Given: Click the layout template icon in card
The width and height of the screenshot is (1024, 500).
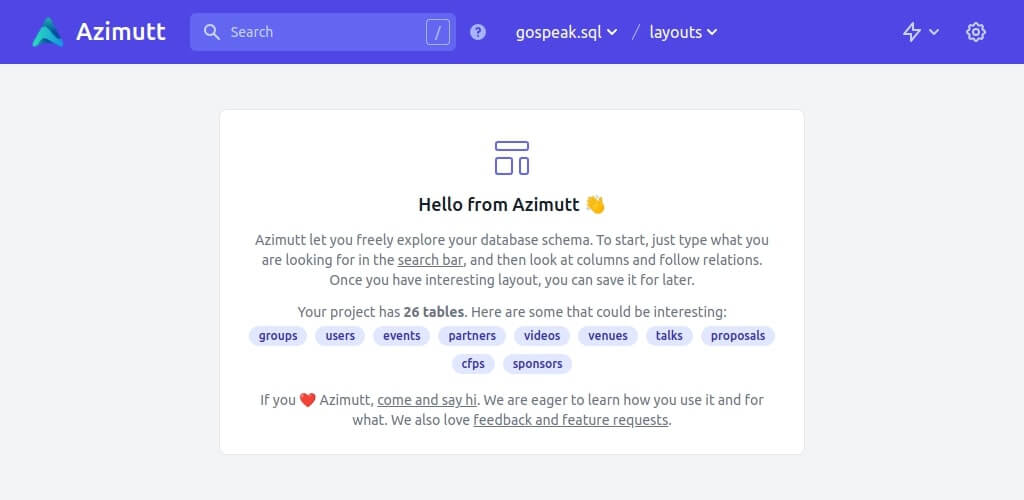Looking at the screenshot, I should click(512, 158).
